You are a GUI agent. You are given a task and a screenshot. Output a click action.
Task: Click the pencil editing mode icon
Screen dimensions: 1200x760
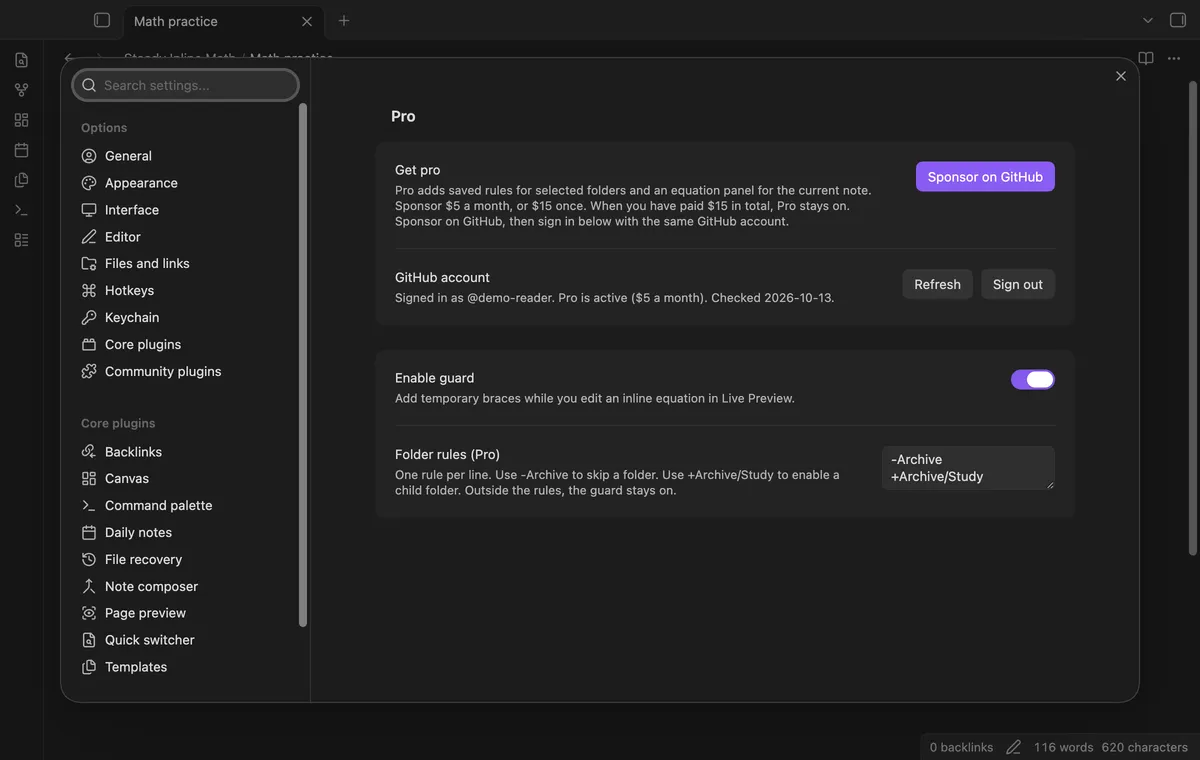pyautogui.click(x=1013, y=747)
